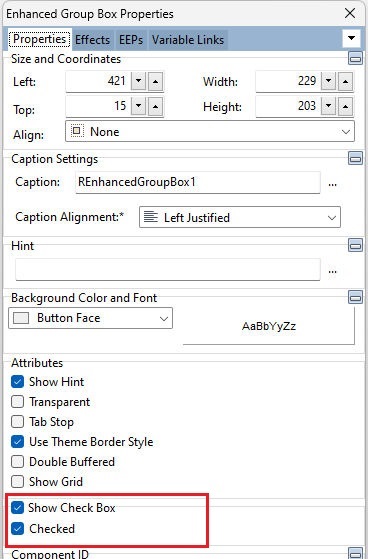This screenshot has height=559, width=368.
Task: Open the Caption Alignment dropdown
Action: click(240, 217)
